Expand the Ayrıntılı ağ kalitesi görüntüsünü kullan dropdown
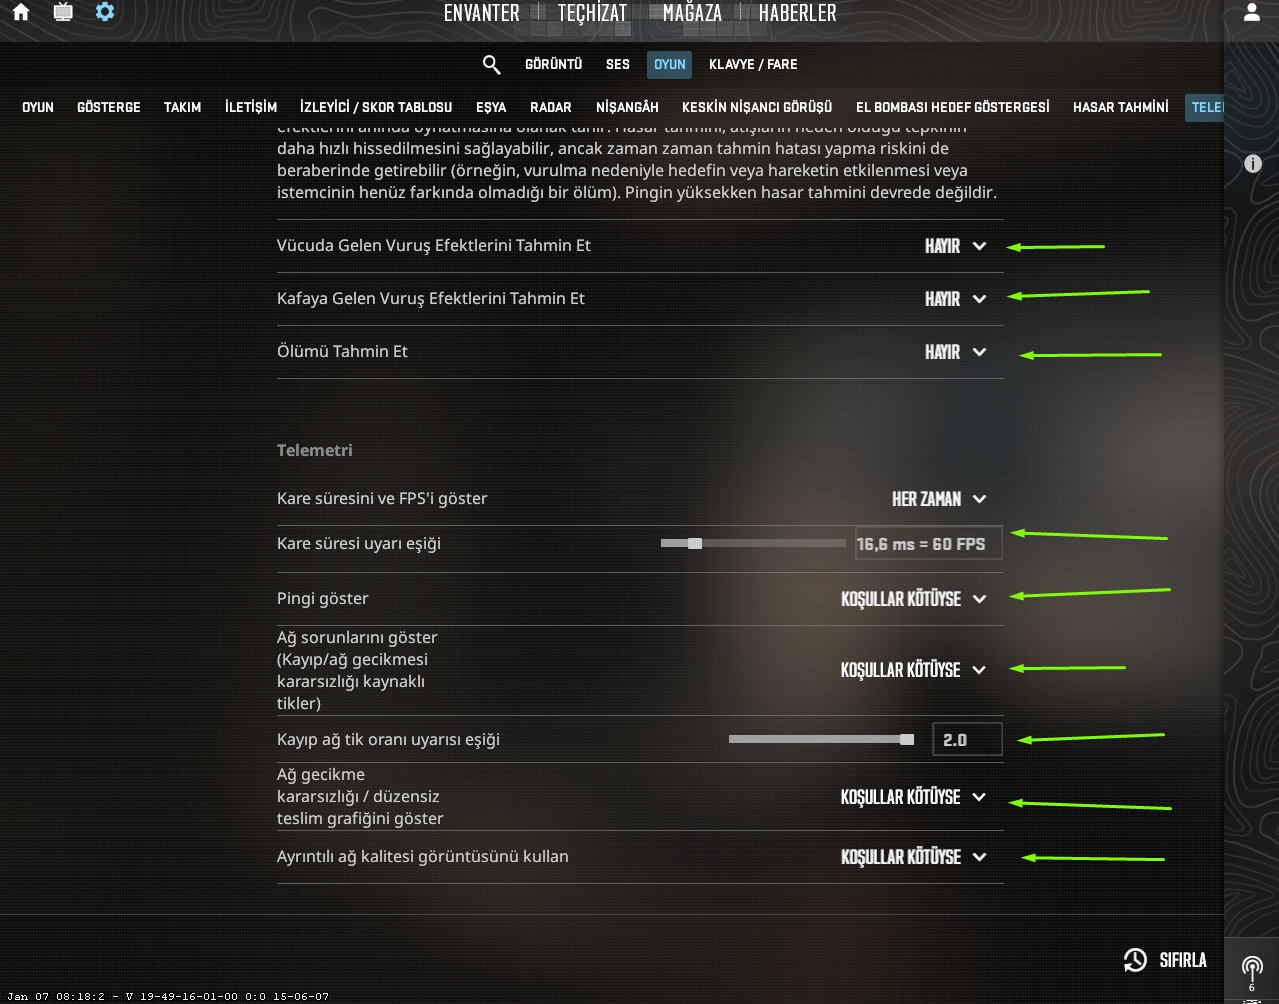This screenshot has width=1279, height=1004. pos(913,856)
